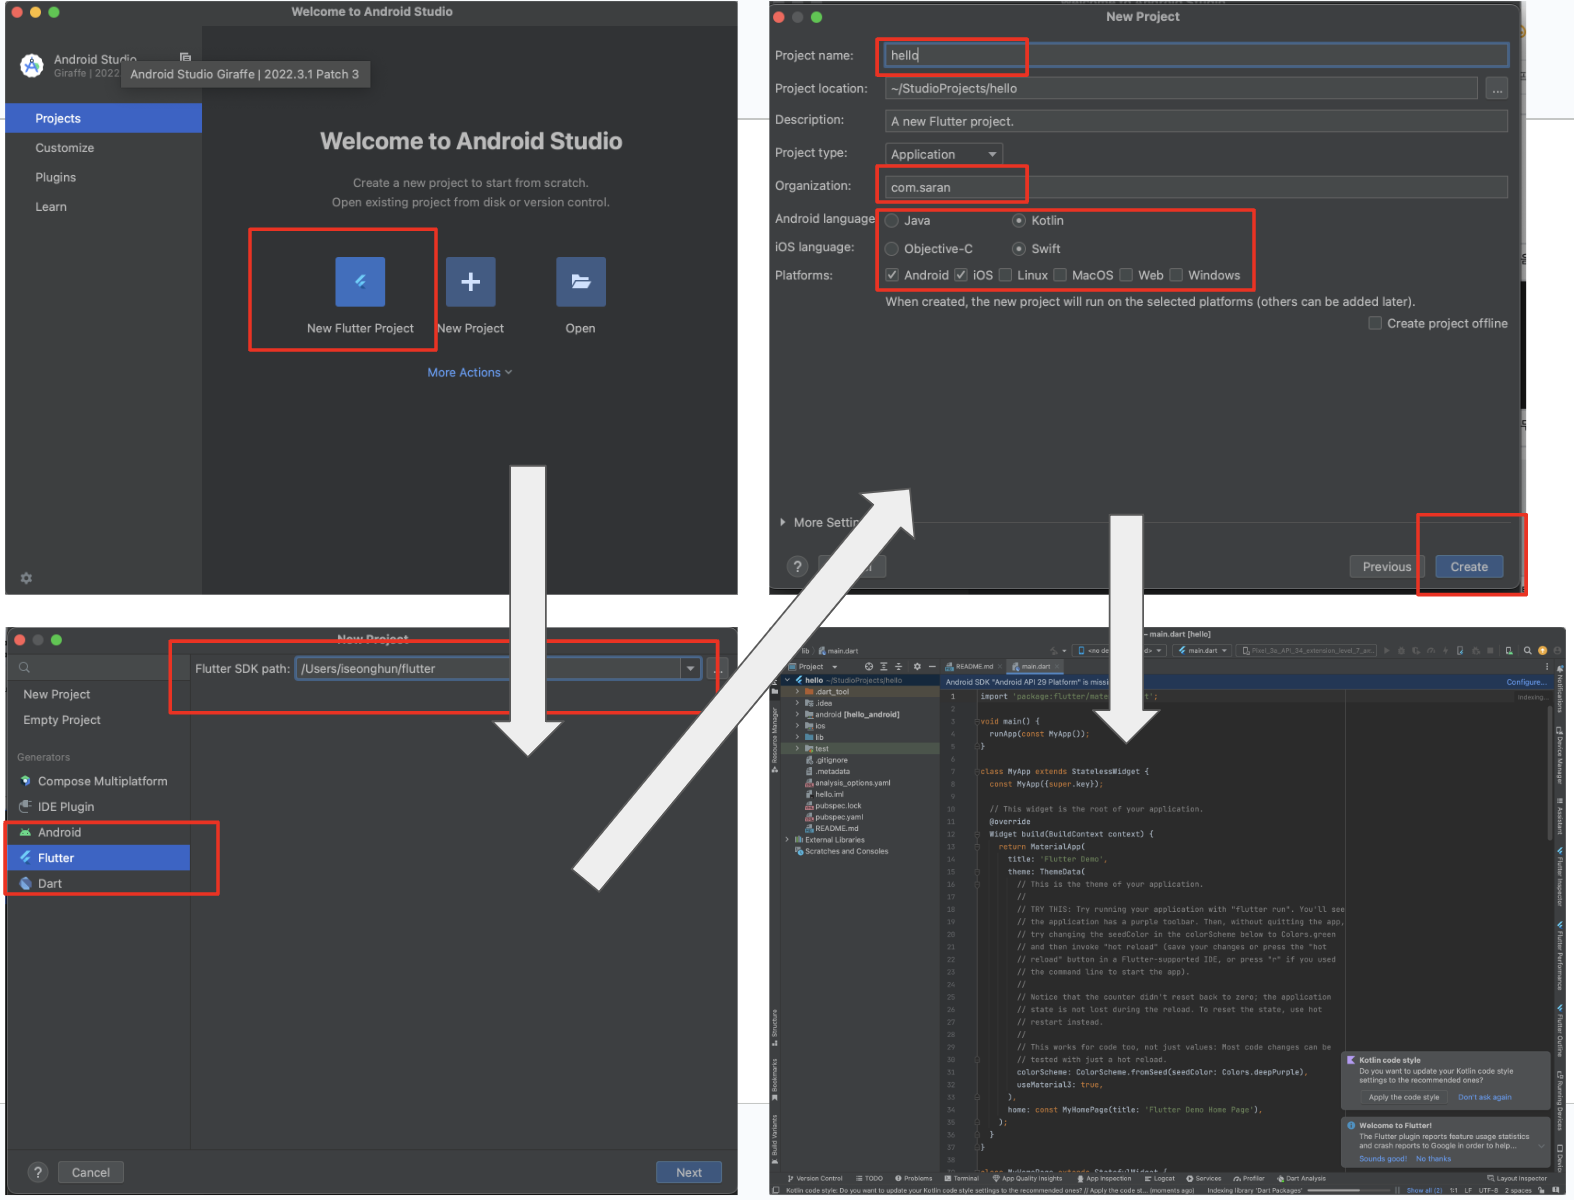This screenshot has width=1574, height=1200.
Task: Click select opened file target icon
Action: pos(869,666)
